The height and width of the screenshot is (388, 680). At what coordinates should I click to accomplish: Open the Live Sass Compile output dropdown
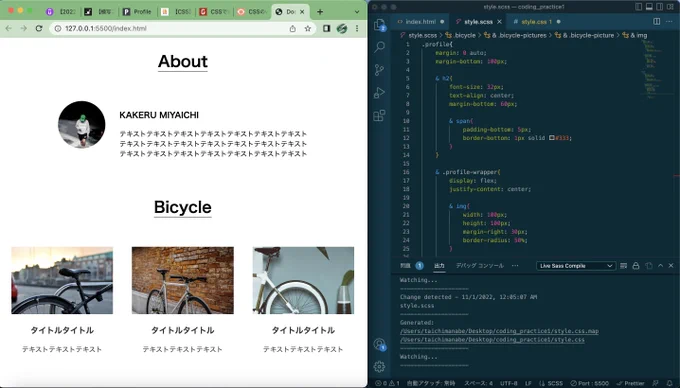point(575,266)
